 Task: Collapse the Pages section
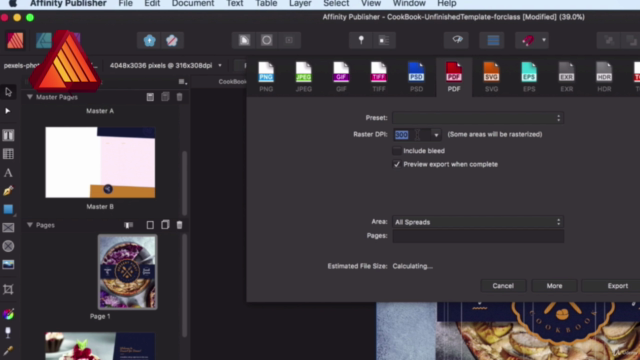pos(30,225)
